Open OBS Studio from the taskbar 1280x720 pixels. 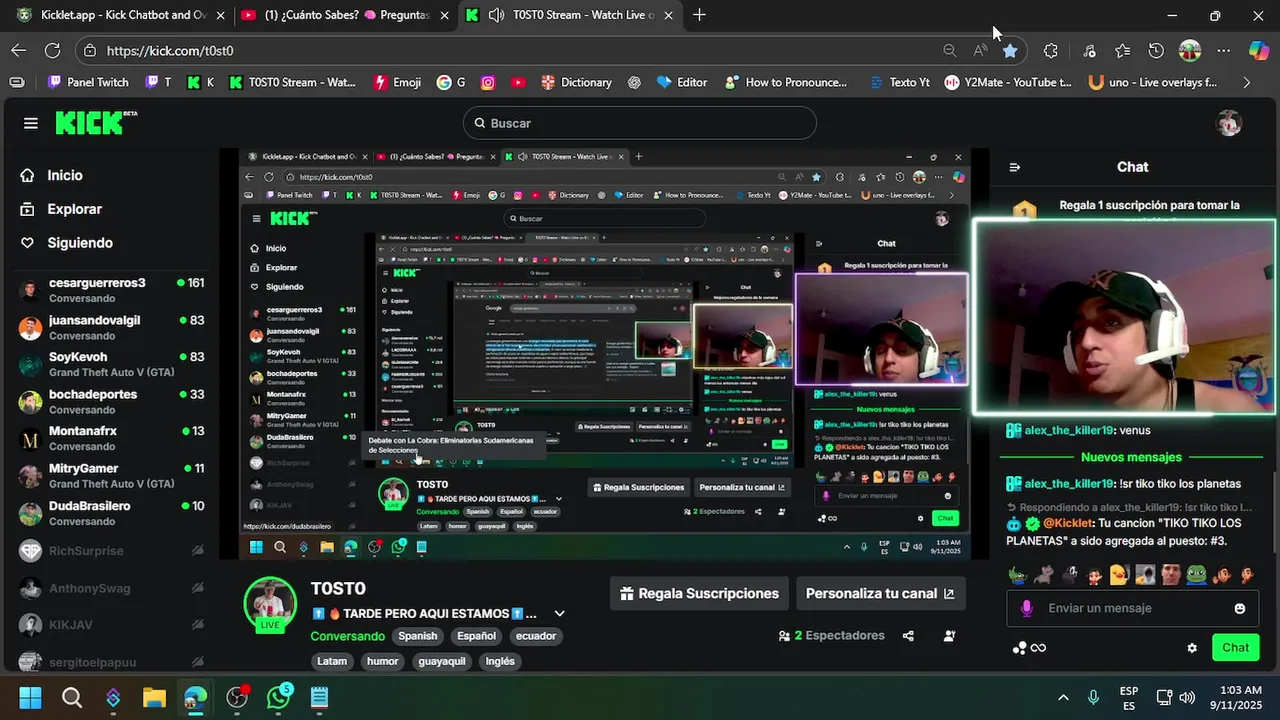coord(237,697)
